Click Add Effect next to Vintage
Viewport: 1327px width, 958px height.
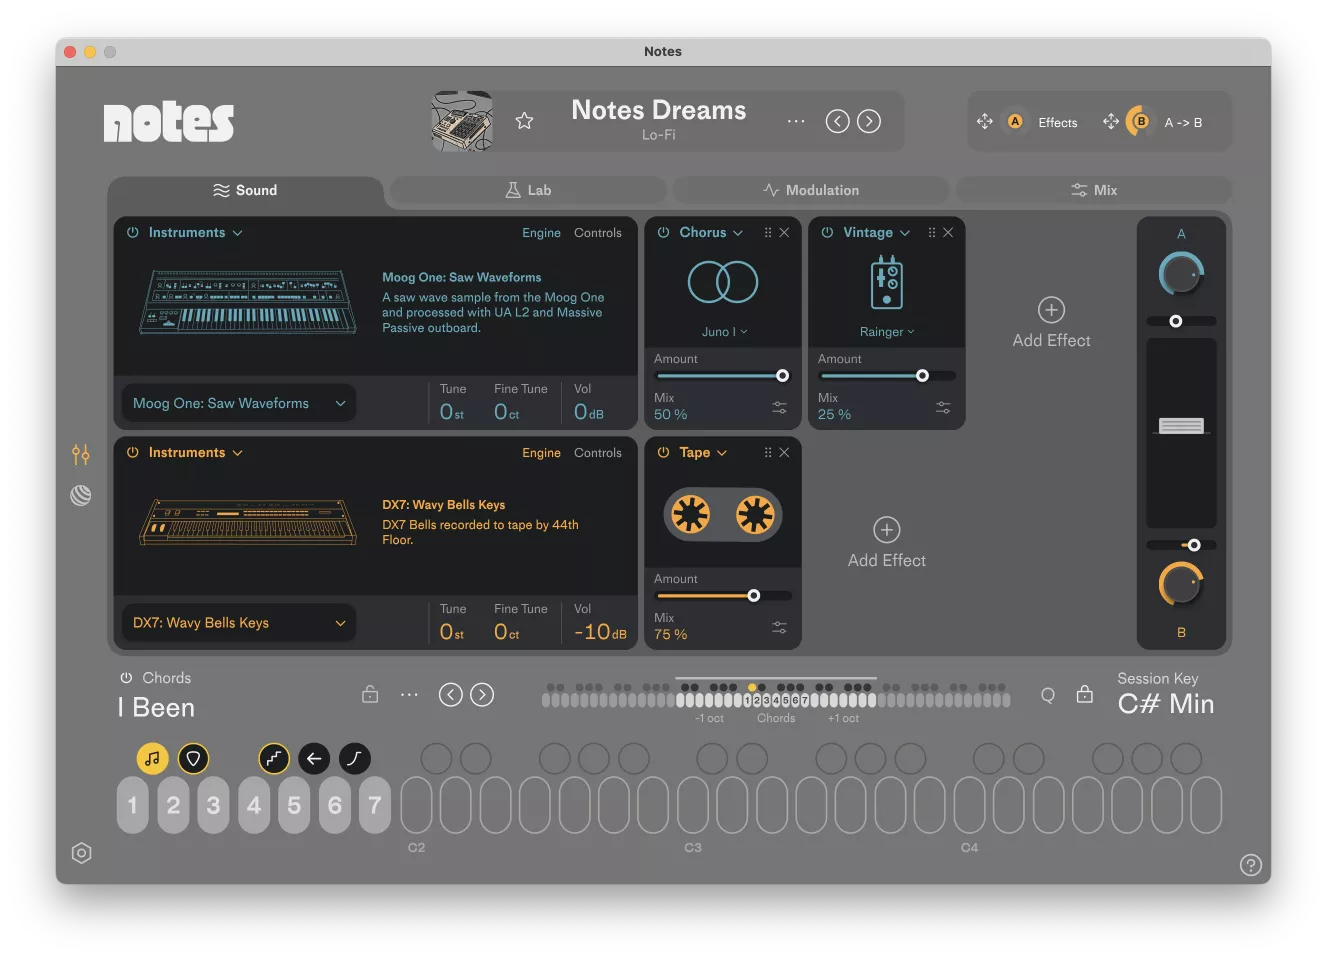[1050, 322]
